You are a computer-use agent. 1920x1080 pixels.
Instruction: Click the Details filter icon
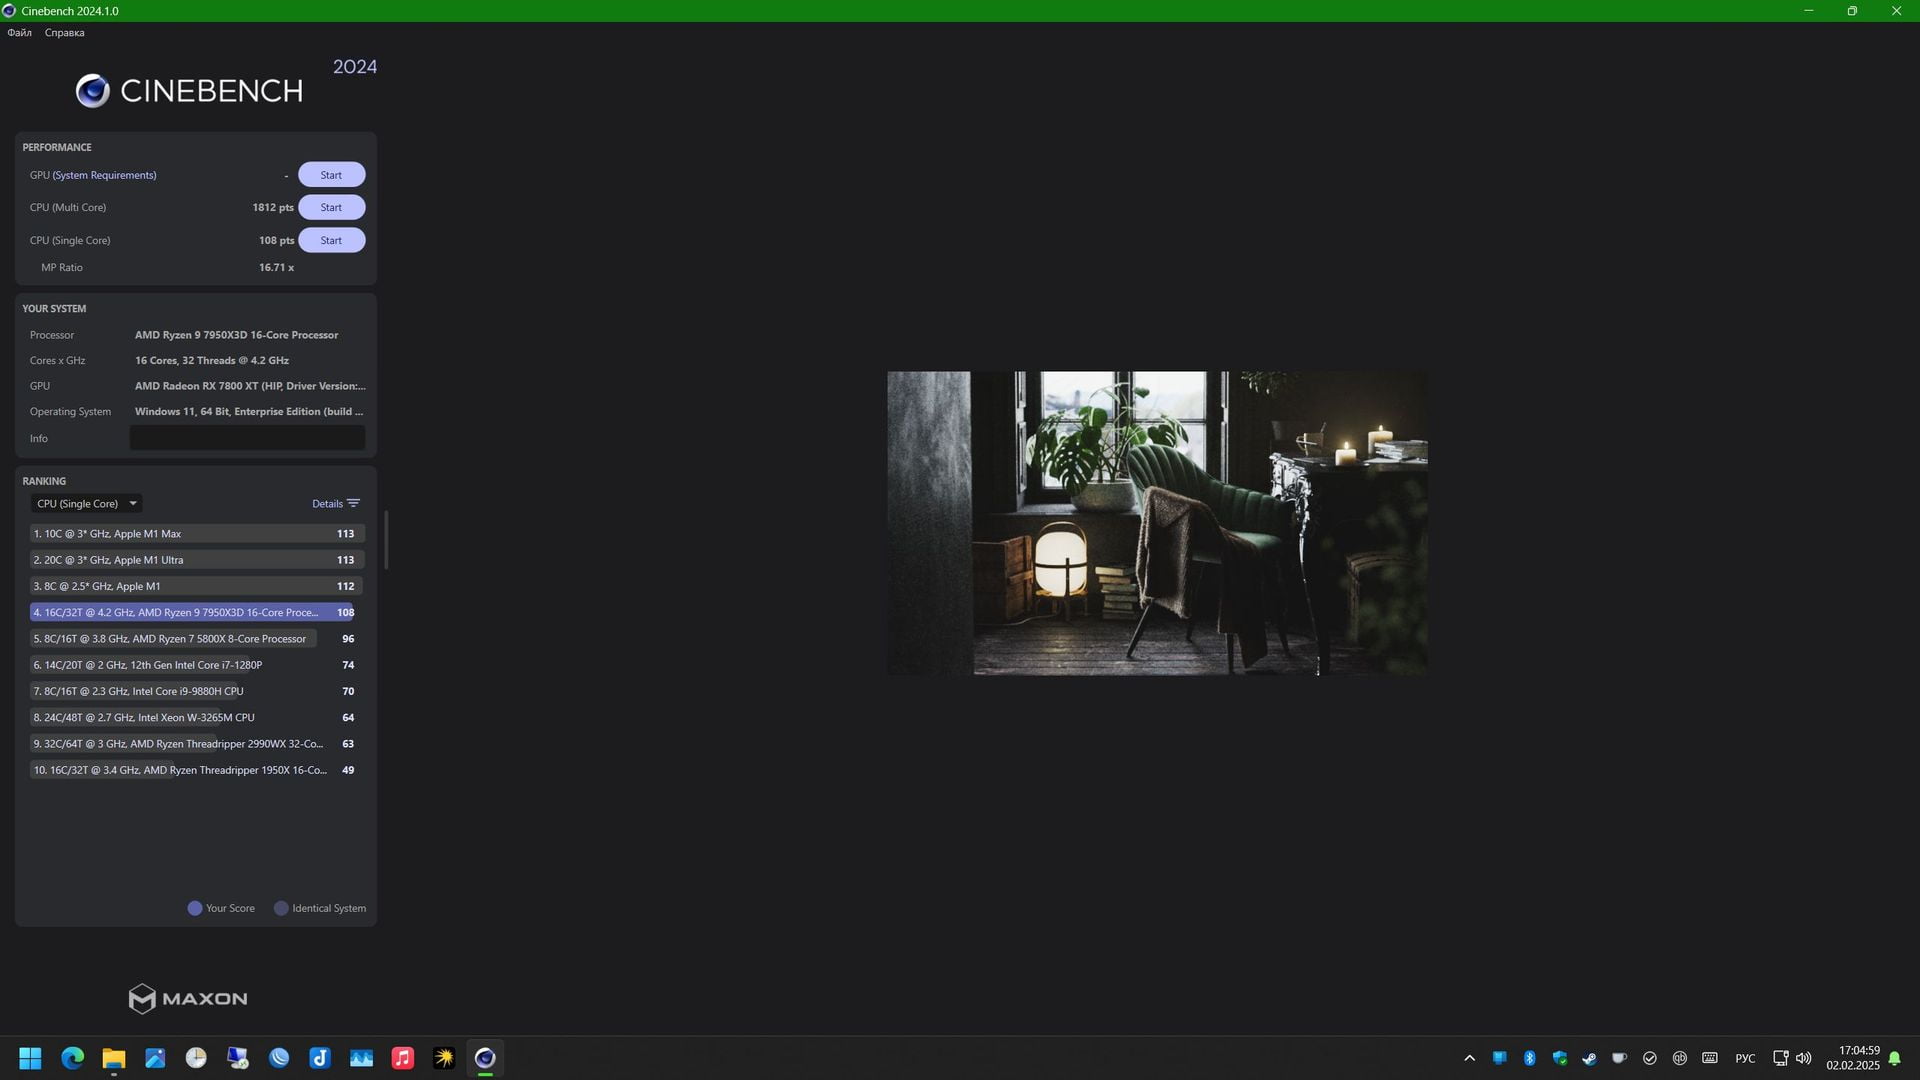[x=353, y=504]
